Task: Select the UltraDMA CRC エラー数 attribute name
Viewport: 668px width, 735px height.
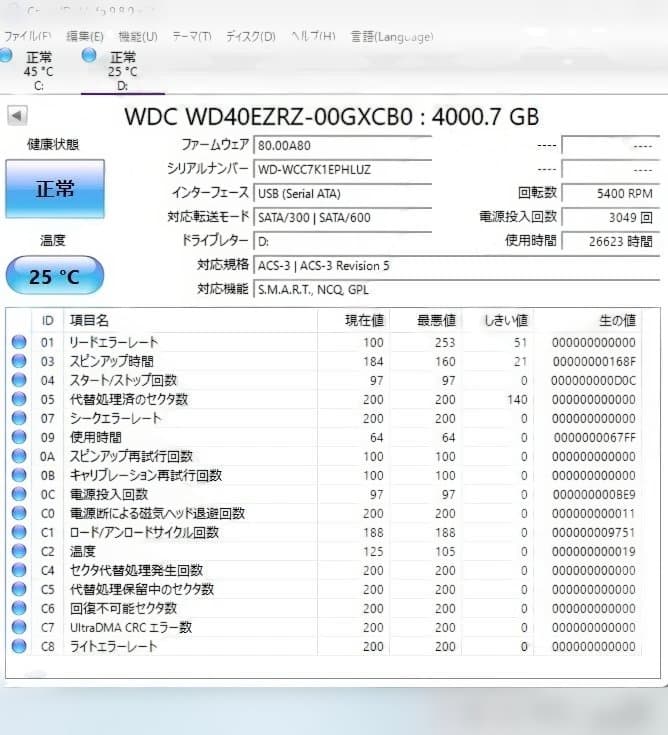Action: [131, 627]
